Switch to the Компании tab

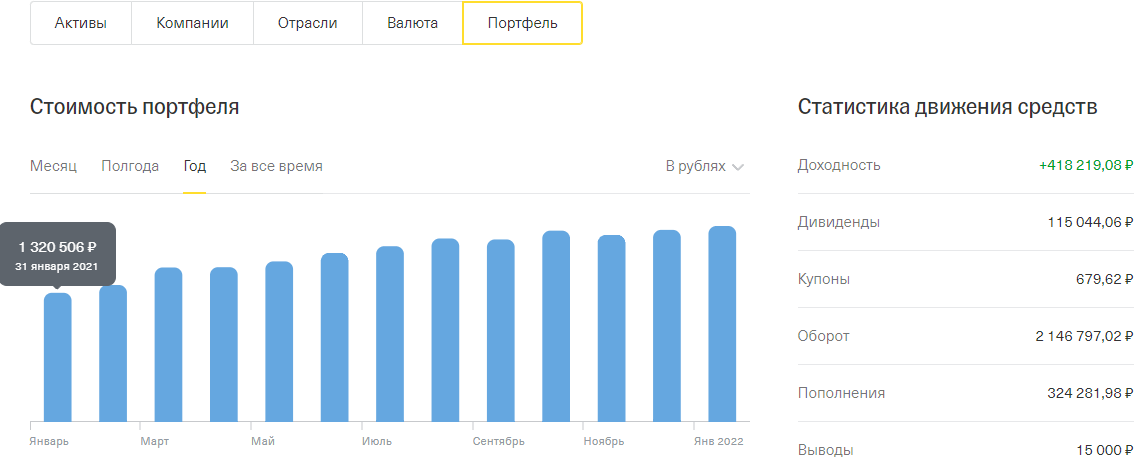[x=192, y=23]
